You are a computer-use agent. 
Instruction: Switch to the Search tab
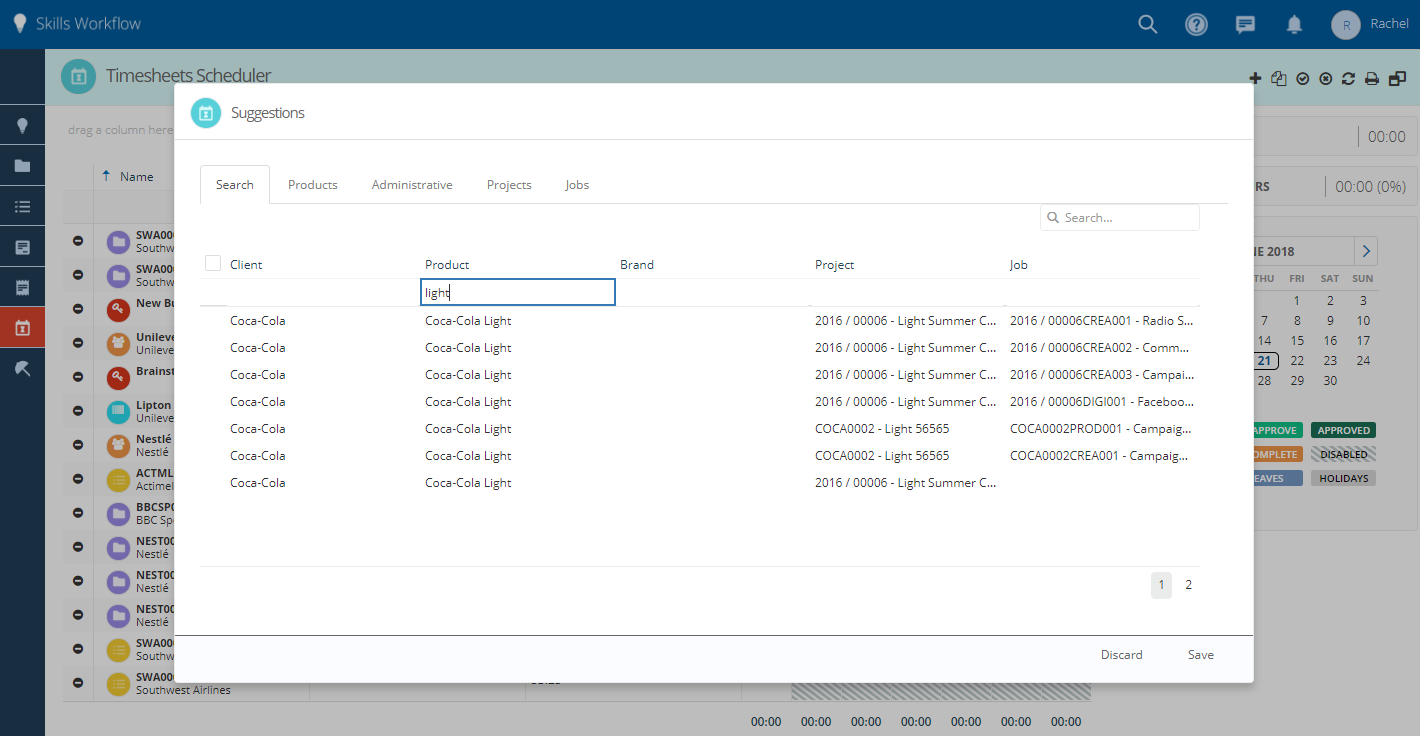coord(235,185)
